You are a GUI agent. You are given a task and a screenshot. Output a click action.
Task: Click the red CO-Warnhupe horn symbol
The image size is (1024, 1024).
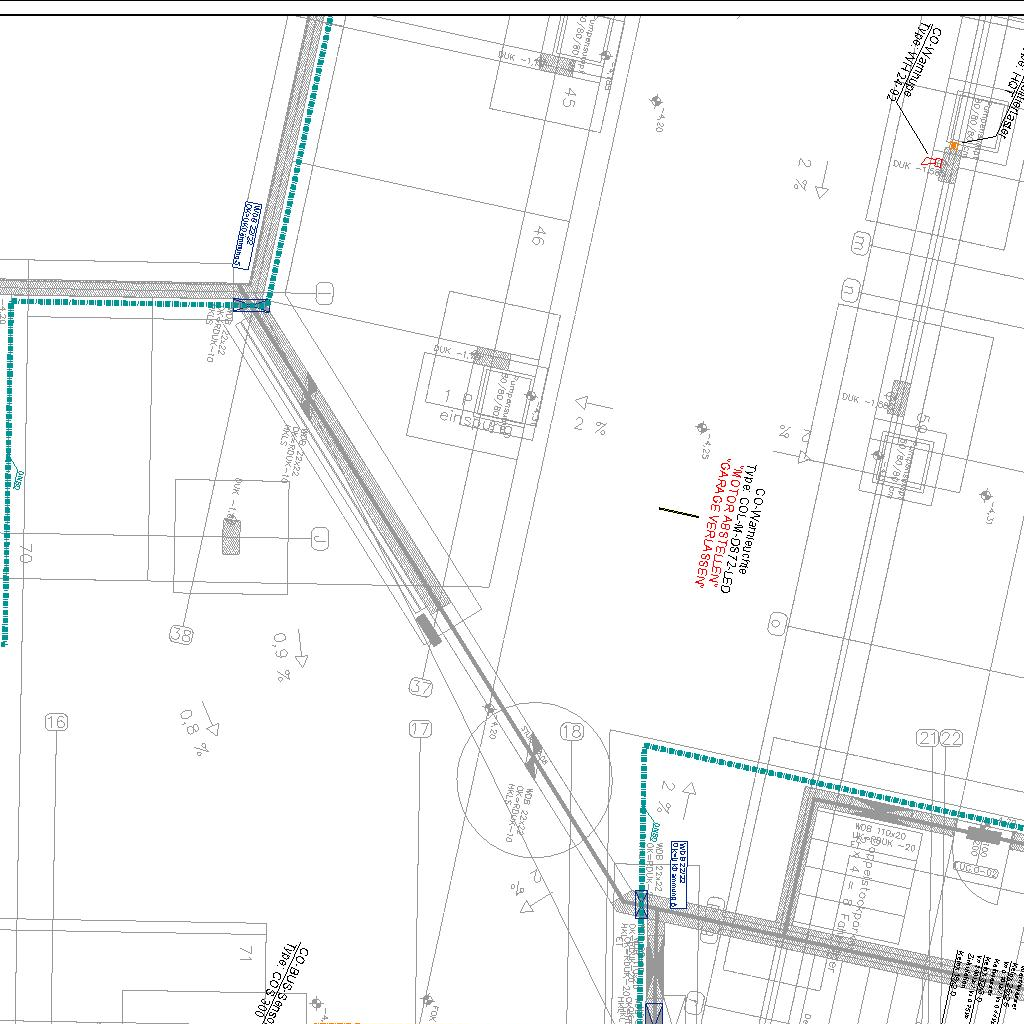[x=932, y=161]
